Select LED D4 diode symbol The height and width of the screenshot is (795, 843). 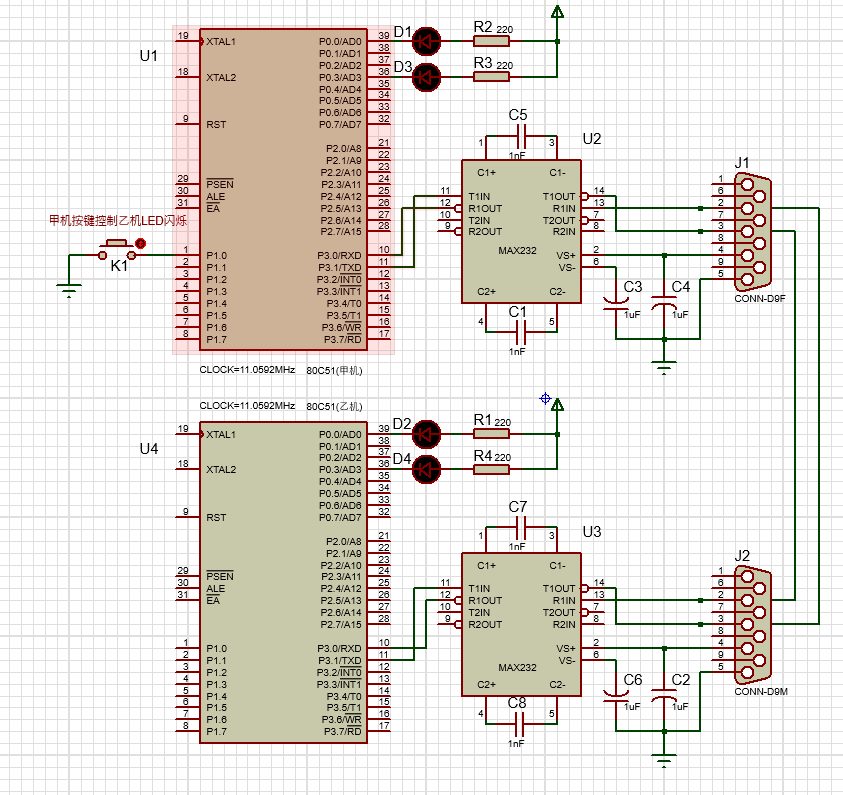point(426,469)
